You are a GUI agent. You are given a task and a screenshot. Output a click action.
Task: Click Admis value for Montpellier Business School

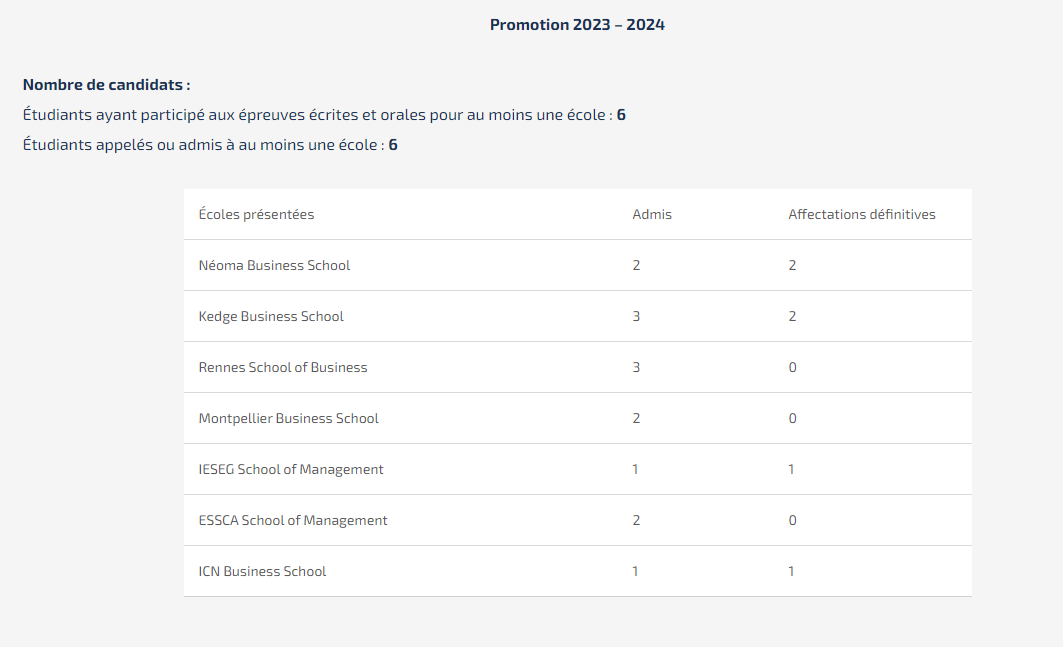(636, 418)
